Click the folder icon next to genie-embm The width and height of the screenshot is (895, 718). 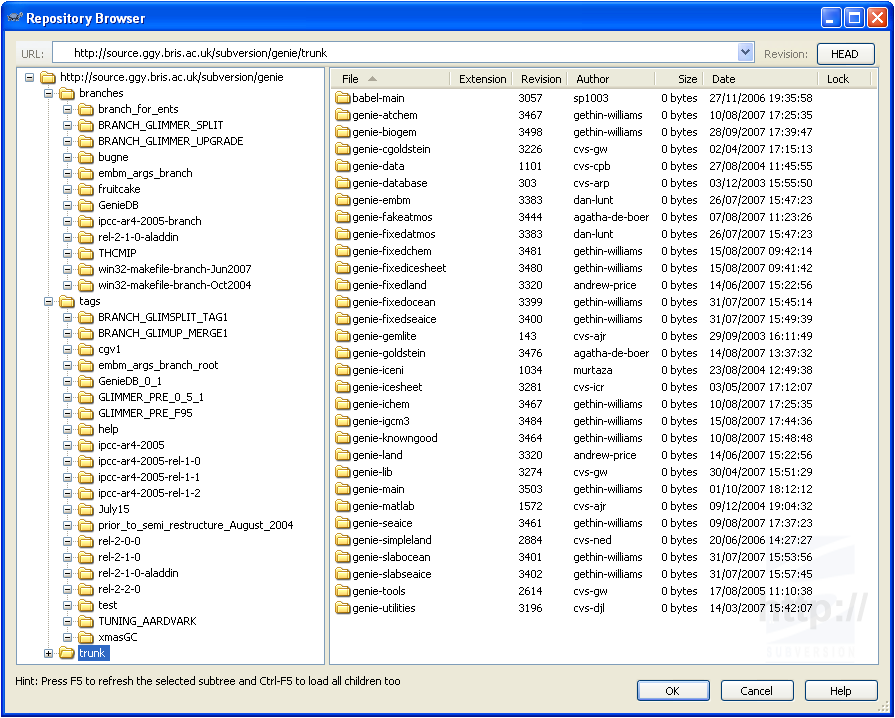pos(342,200)
